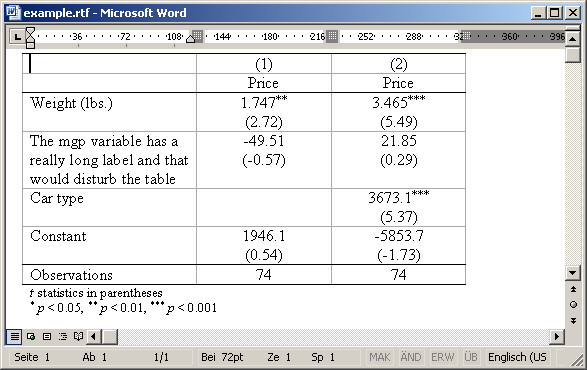
Task: Click the horizontal scrollbar thumb
Action: 110,337
